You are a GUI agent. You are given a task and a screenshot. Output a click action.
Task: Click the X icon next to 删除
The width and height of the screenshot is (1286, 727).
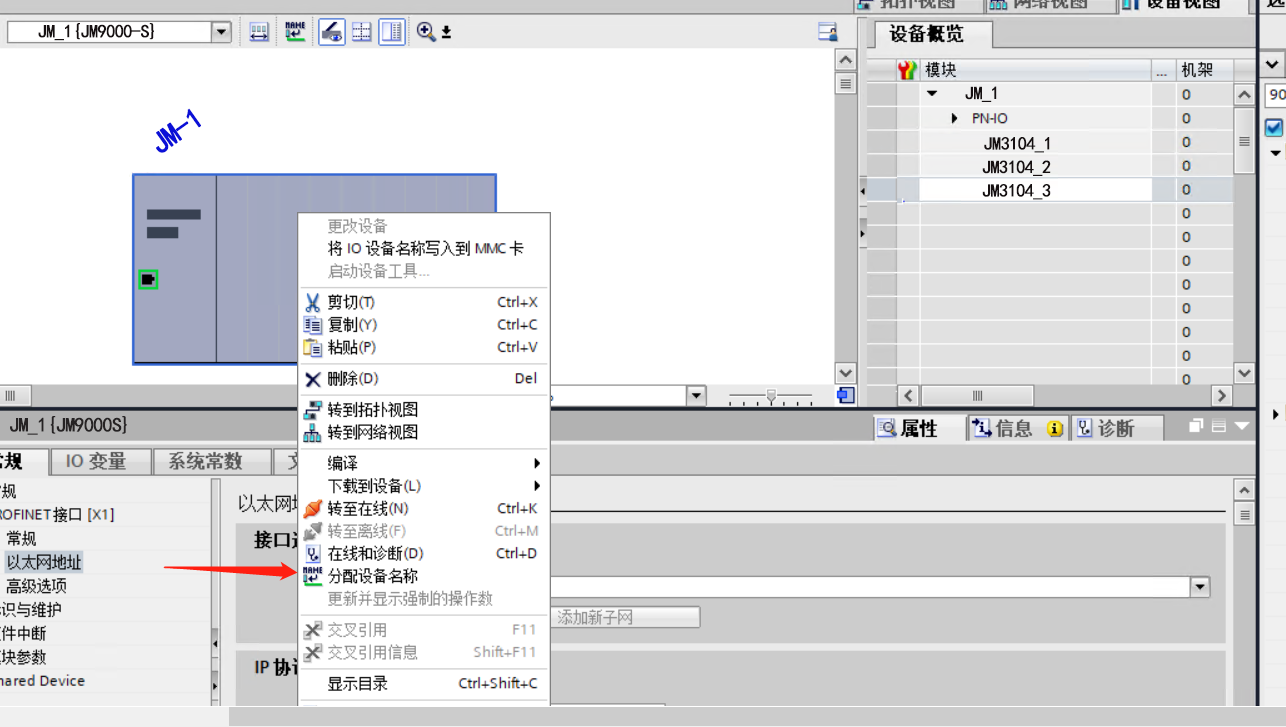pos(313,379)
